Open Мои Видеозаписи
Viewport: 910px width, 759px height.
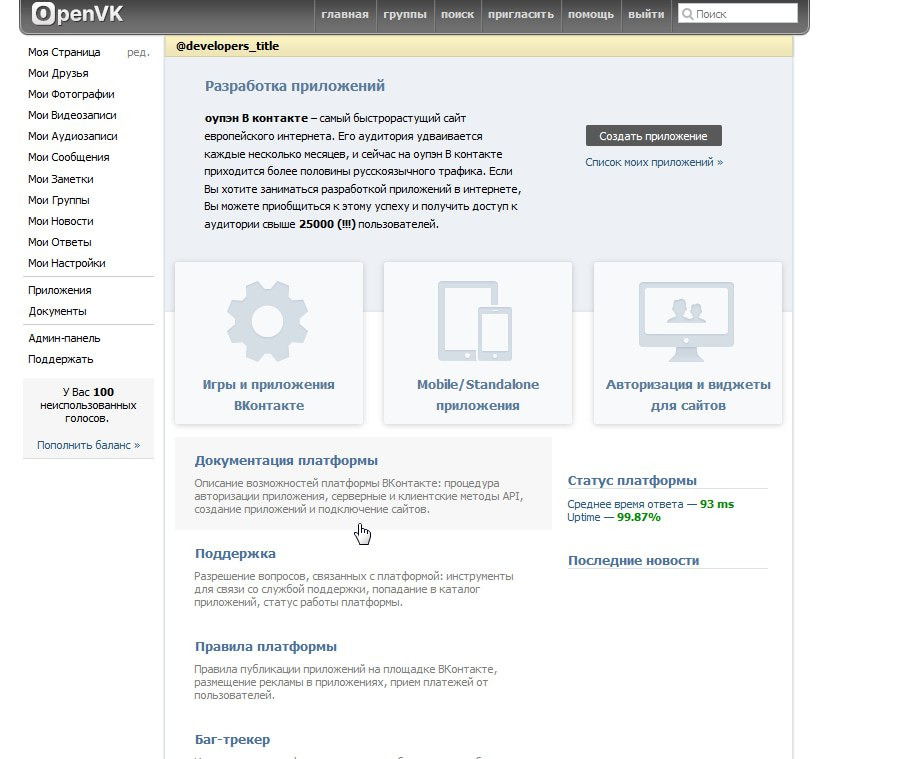point(72,115)
